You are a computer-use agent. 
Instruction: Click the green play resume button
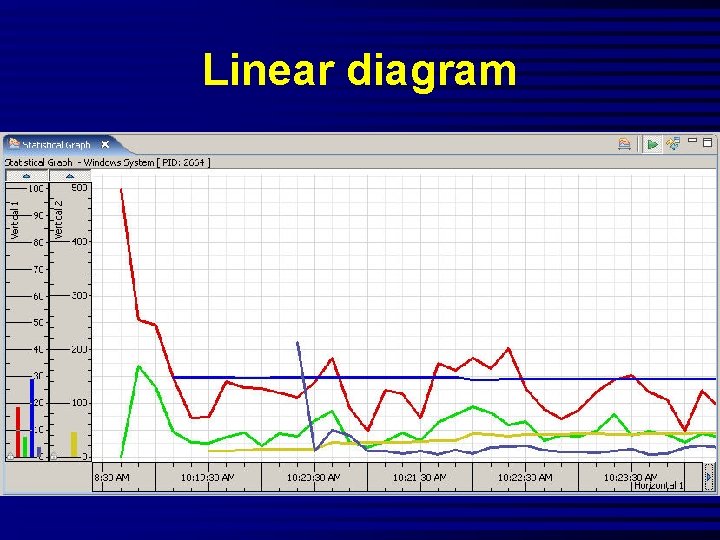(x=652, y=145)
